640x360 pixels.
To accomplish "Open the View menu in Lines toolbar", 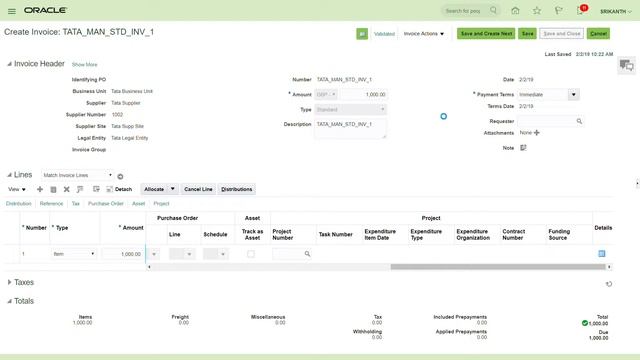I will click(17, 189).
